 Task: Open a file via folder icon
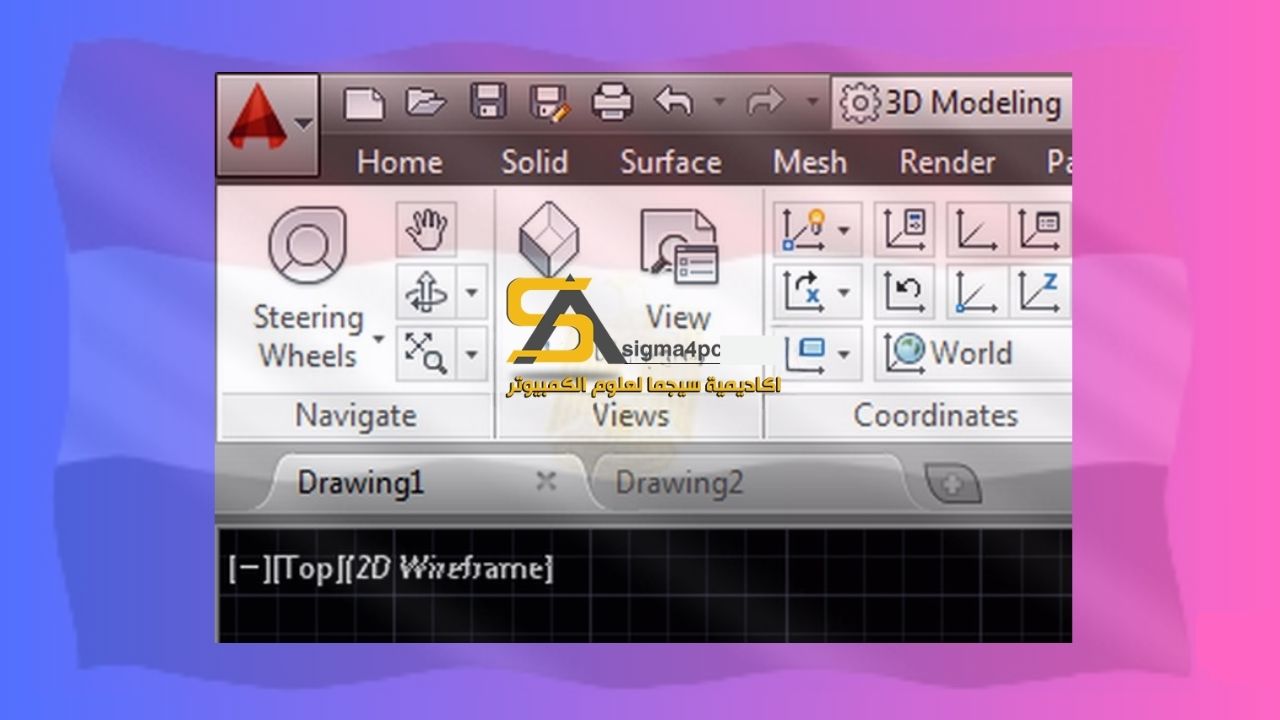[425, 101]
